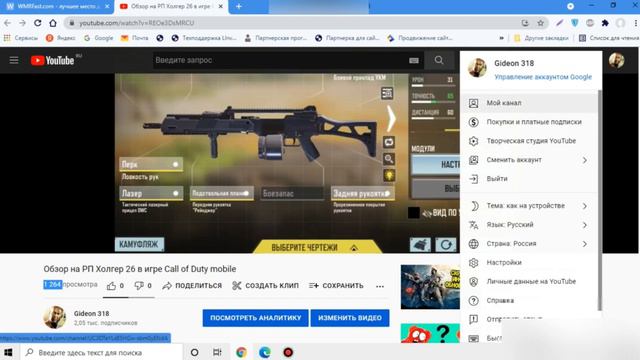This screenshot has width=640, height=360.
Task: Open Настройки menu entry
Action: (529, 262)
